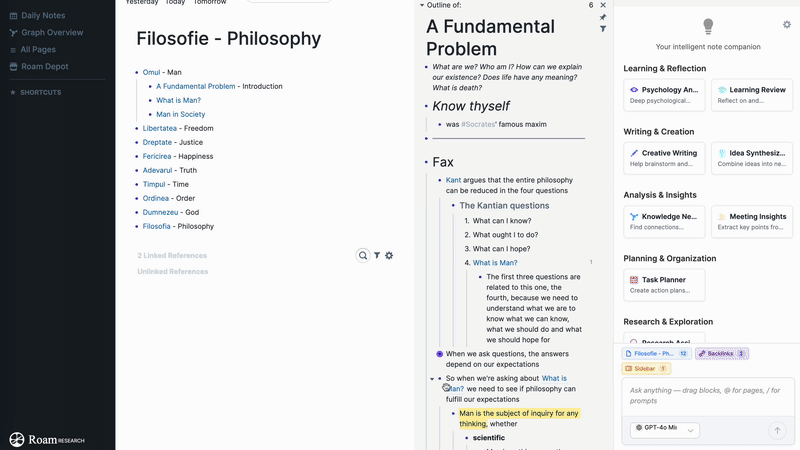
Task: Go to Graph Overview
Action: click(x=52, y=33)
